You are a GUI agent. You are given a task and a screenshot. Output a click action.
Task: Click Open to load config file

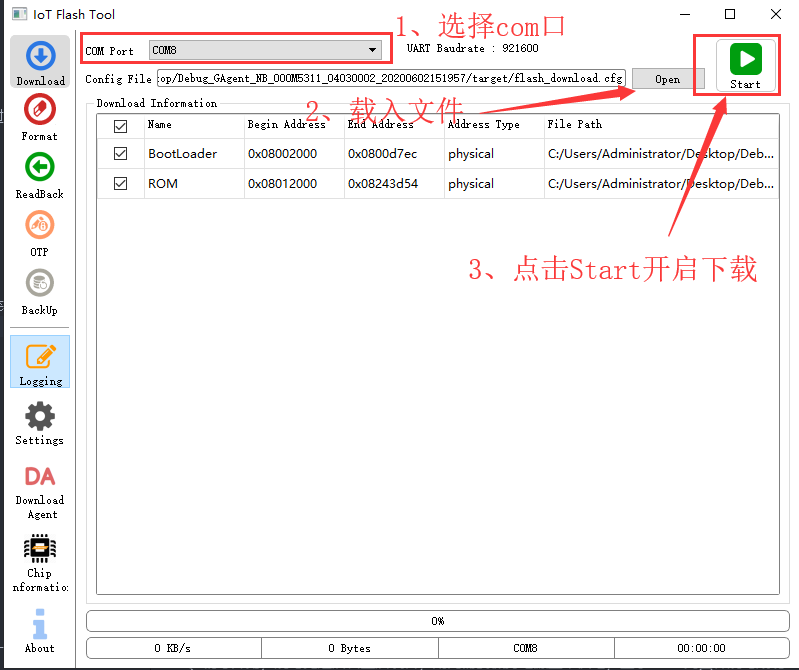point(667,79)
